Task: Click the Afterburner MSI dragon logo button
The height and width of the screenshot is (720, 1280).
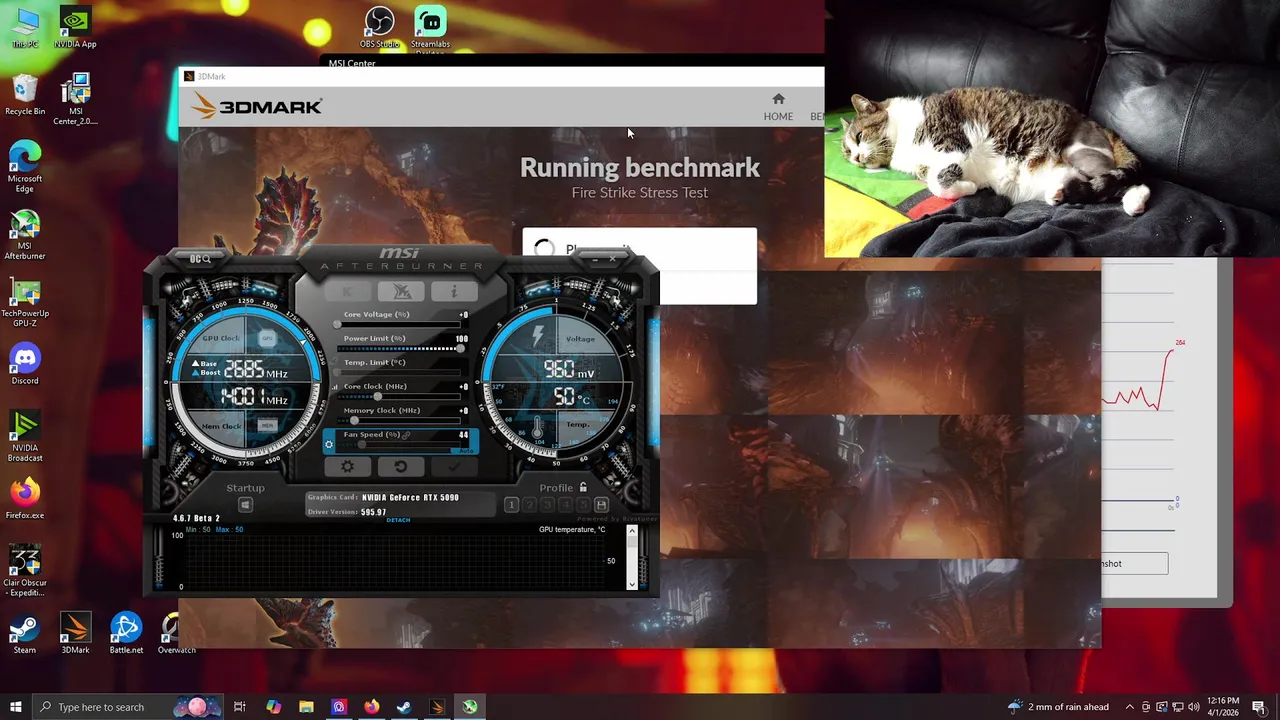Action: pyautogui.click(x=401, y=291)
